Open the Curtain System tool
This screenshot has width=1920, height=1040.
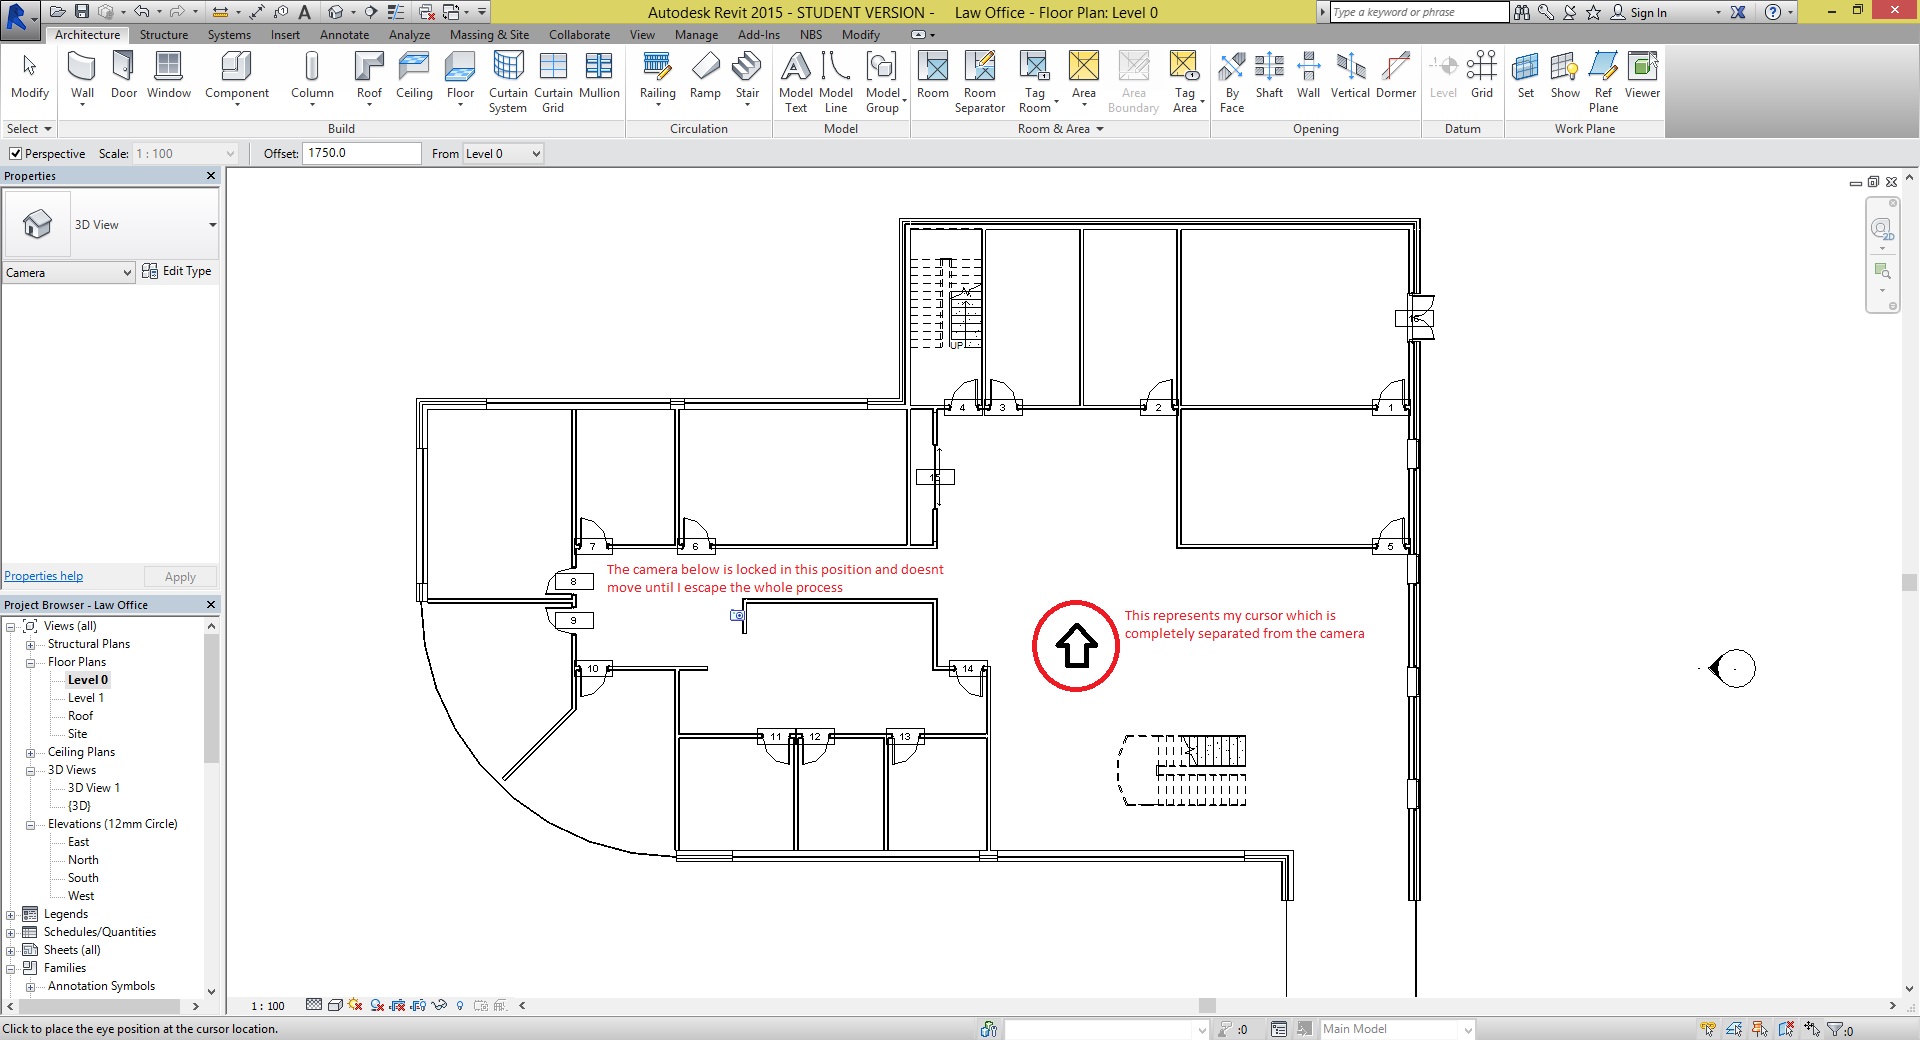click(x=508, y=82)
